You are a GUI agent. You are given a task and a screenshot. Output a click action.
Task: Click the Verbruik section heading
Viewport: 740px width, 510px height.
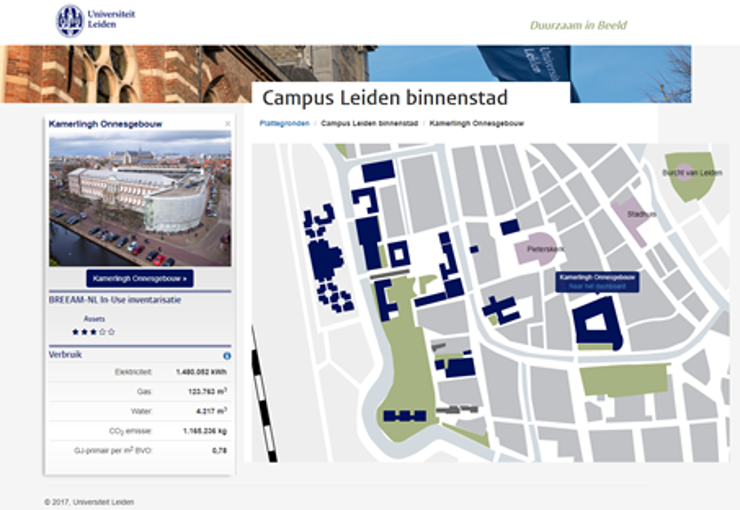[x=65, y=354]
